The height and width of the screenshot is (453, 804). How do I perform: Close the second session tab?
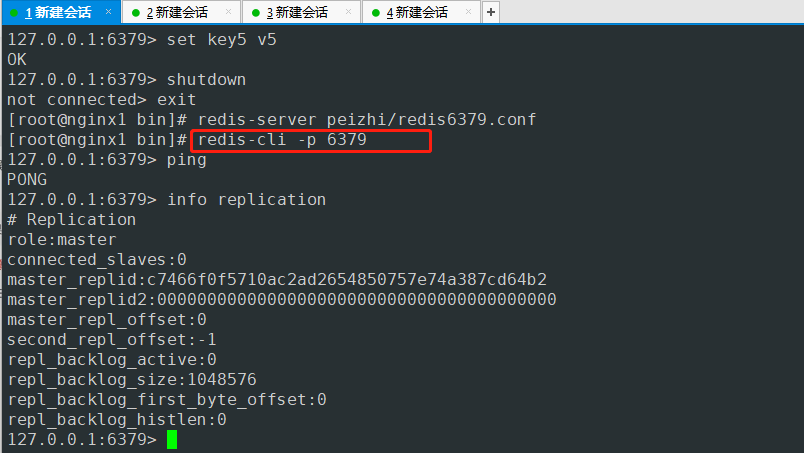pos(228,12)
